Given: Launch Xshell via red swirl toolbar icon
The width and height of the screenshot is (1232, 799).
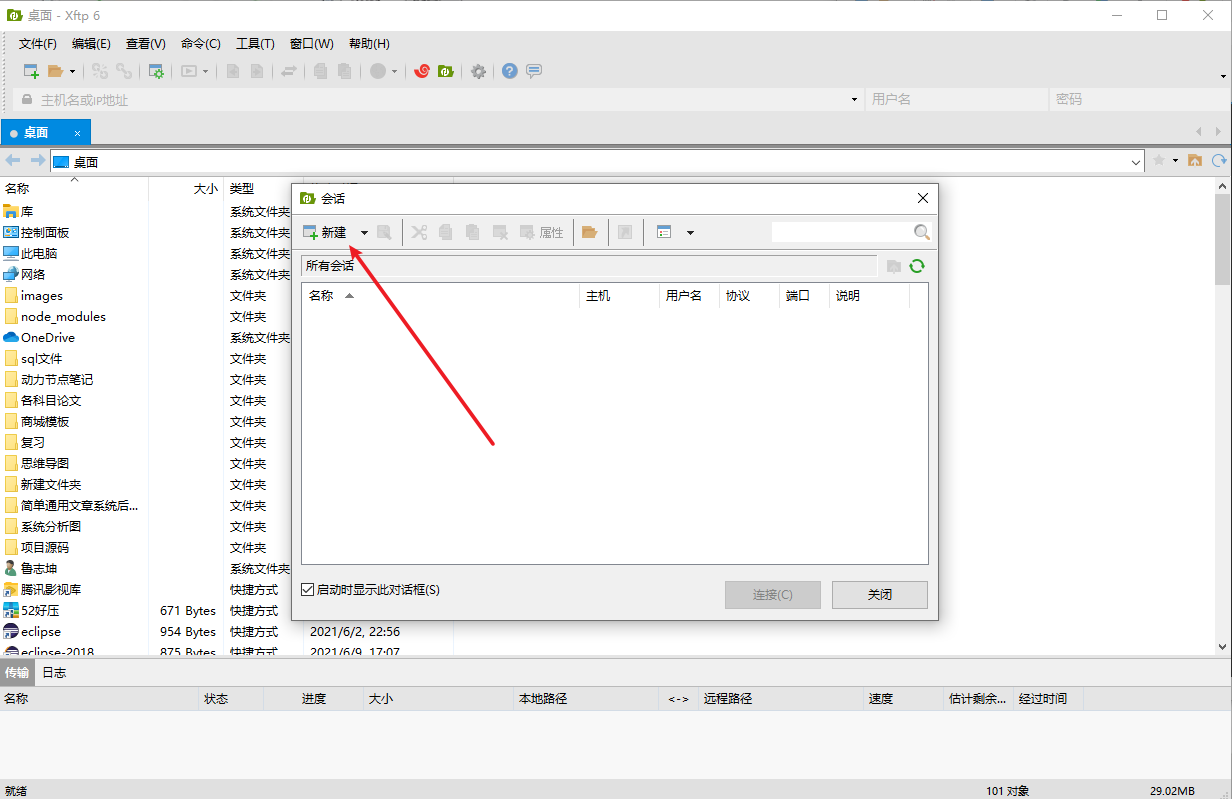Looking at the screenshot, I should (422, 71).
